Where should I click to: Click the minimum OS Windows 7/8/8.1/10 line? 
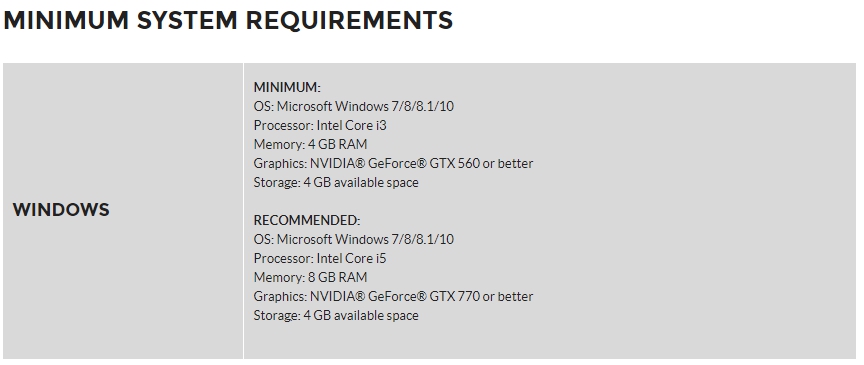pyautogui.click(x=354, y=106)
